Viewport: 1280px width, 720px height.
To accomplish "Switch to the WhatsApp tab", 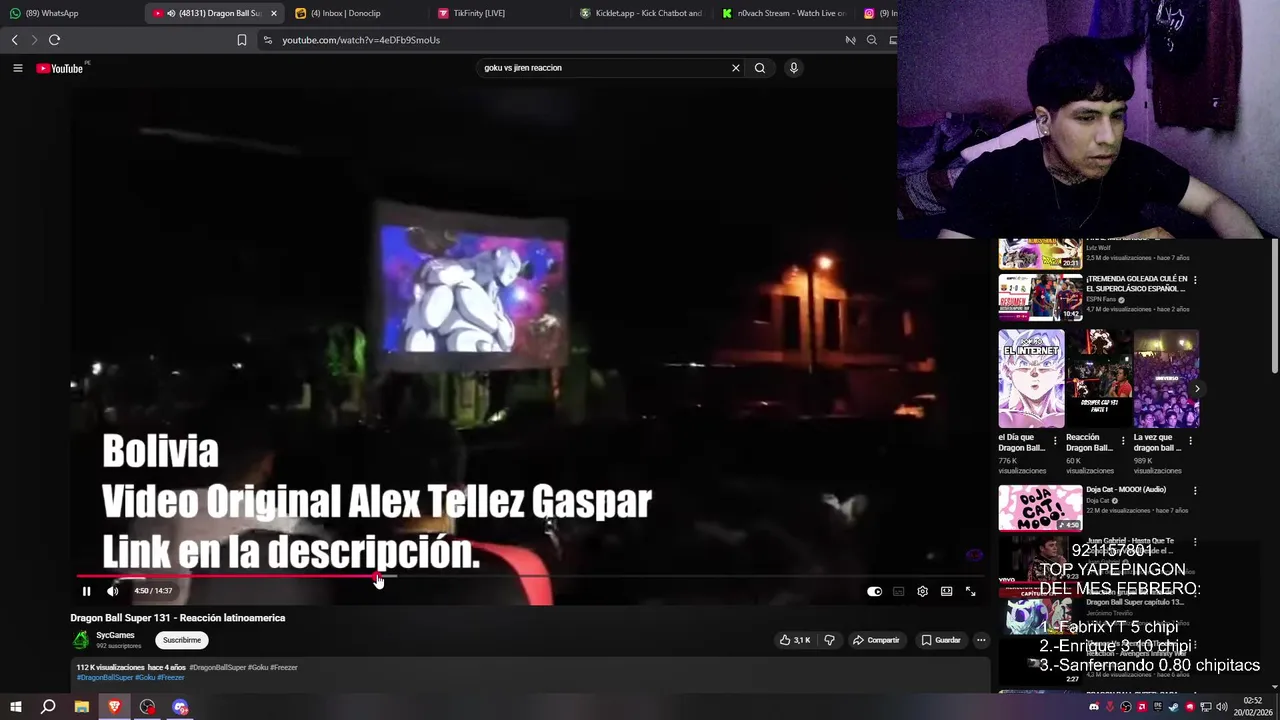I will pyautogui.click(x=70, y=13).
